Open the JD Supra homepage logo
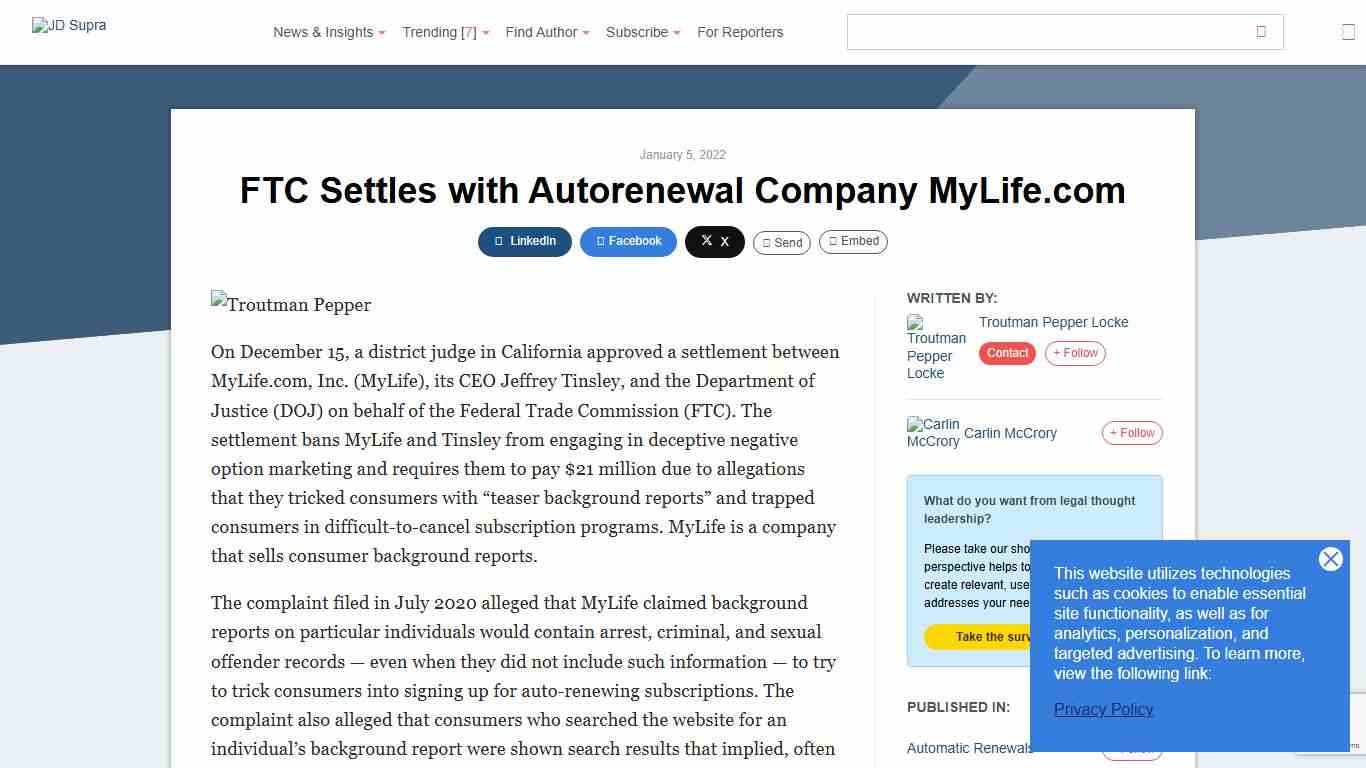This screenshot has width=1366, height=768. click(x=69, y=25)
